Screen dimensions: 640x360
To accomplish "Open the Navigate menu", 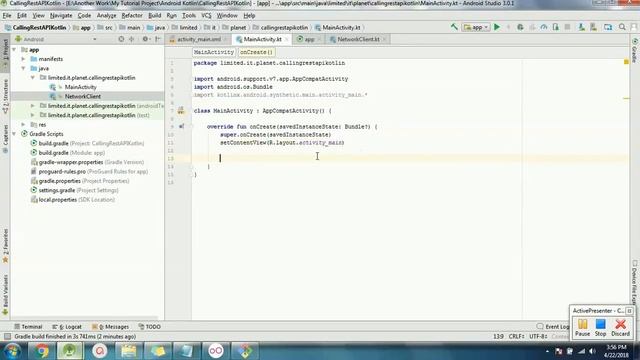I will point(61,16).
